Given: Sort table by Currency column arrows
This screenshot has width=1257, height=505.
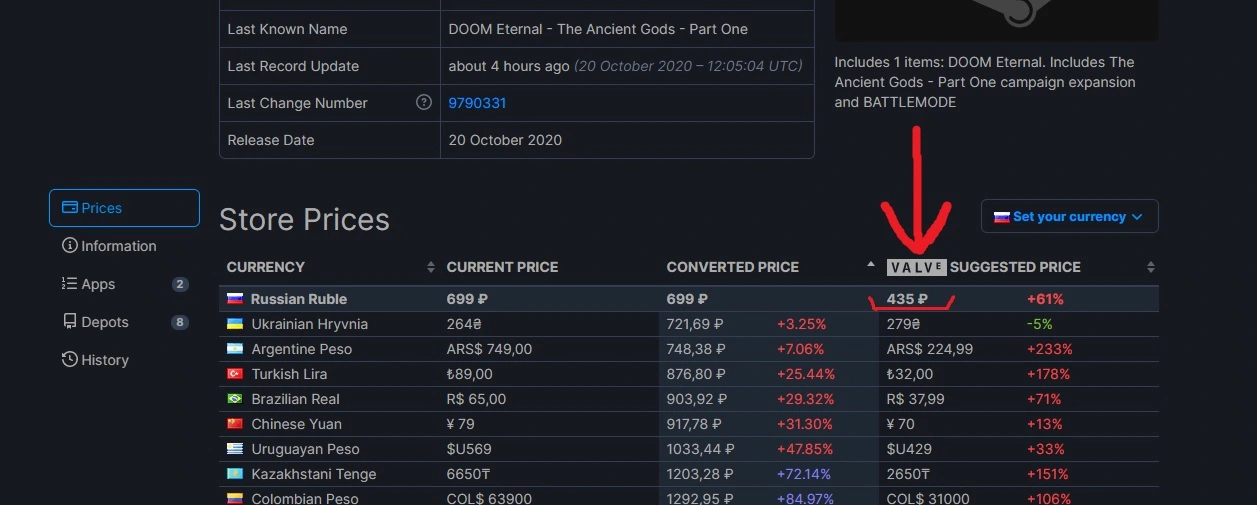Looking at the screenshot, I should [x=431, y=267].
